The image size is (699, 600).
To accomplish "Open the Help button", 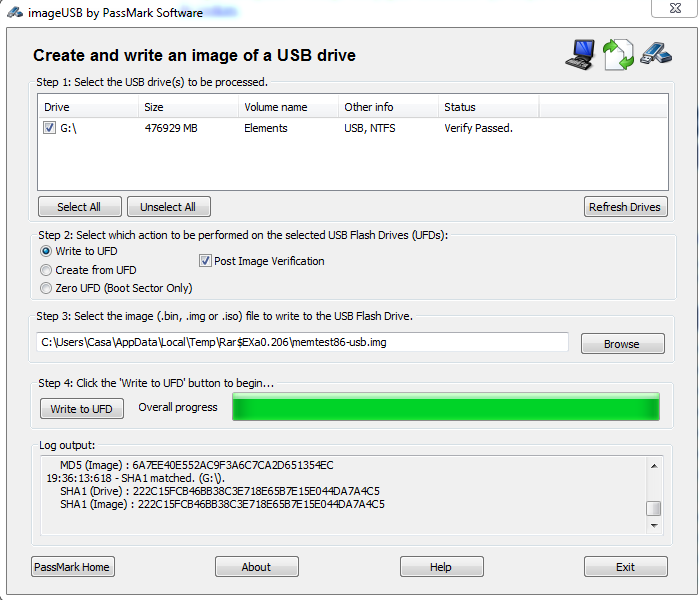I will pos(441,567).
